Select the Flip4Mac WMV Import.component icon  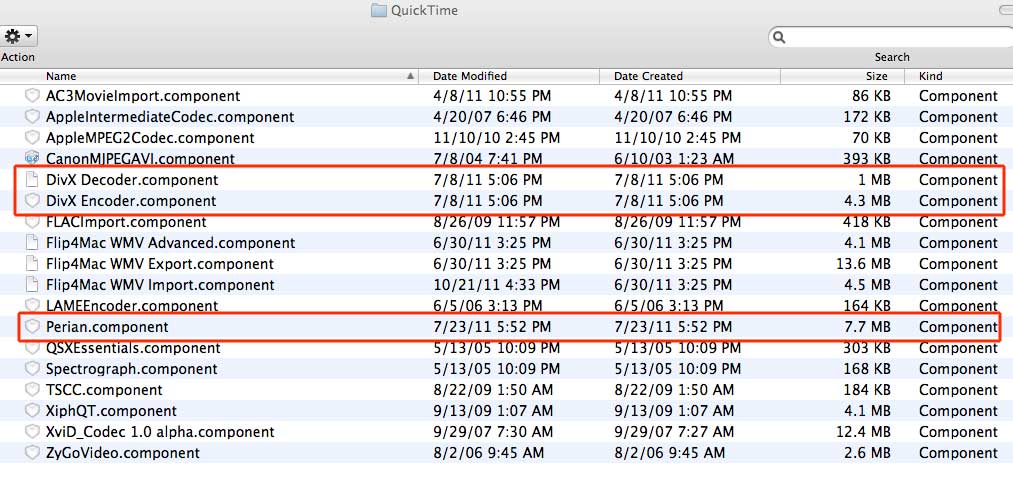coord(32,285)
